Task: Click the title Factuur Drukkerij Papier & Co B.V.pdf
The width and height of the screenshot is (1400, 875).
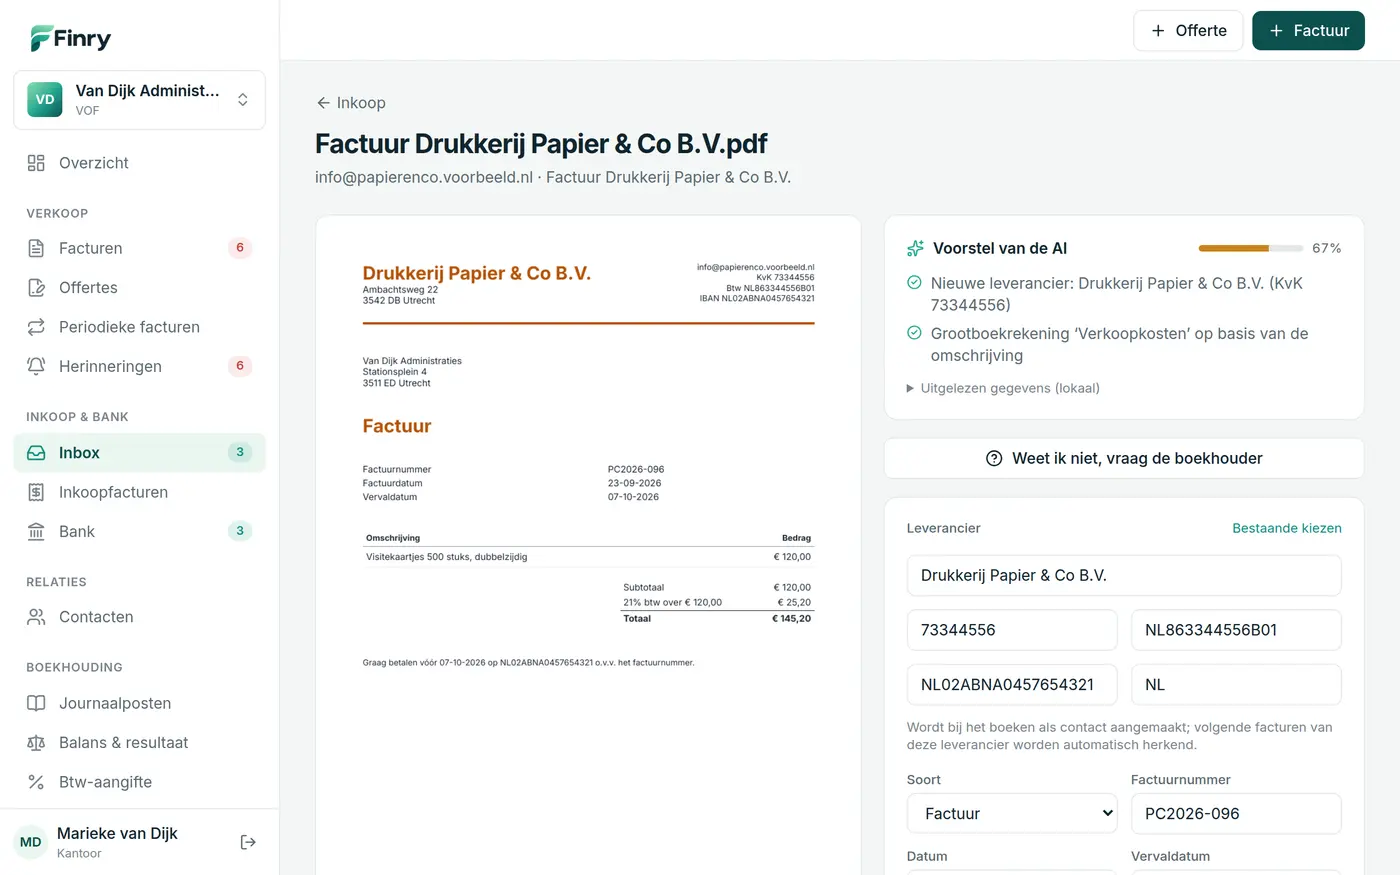Action: tap(541, 144)
